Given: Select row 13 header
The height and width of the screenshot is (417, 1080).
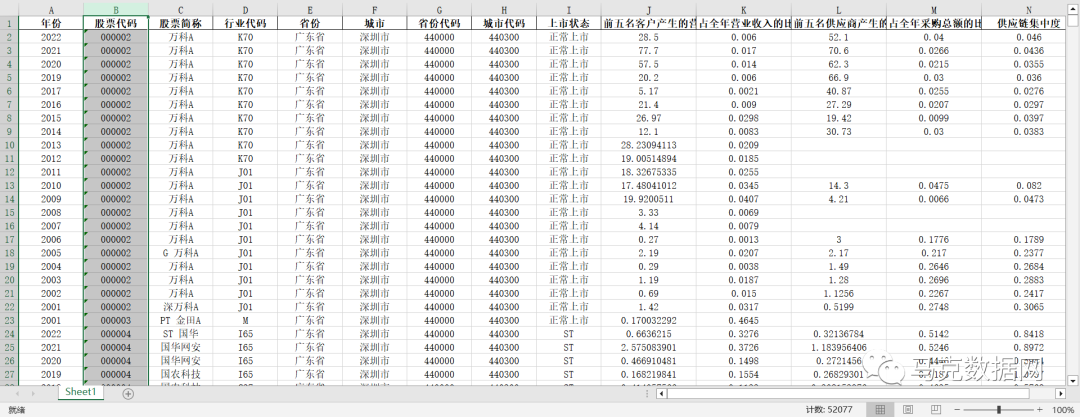Looking at the screenshot, I should coord(7,186).
